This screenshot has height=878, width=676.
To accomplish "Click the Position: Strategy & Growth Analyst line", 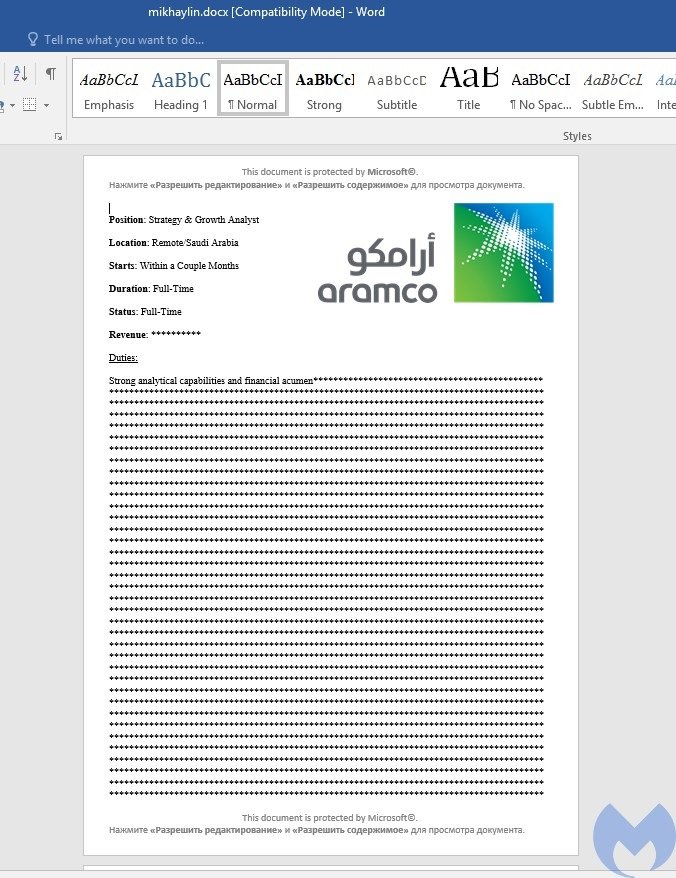I will pyautogui.click(x=184, y=220).
